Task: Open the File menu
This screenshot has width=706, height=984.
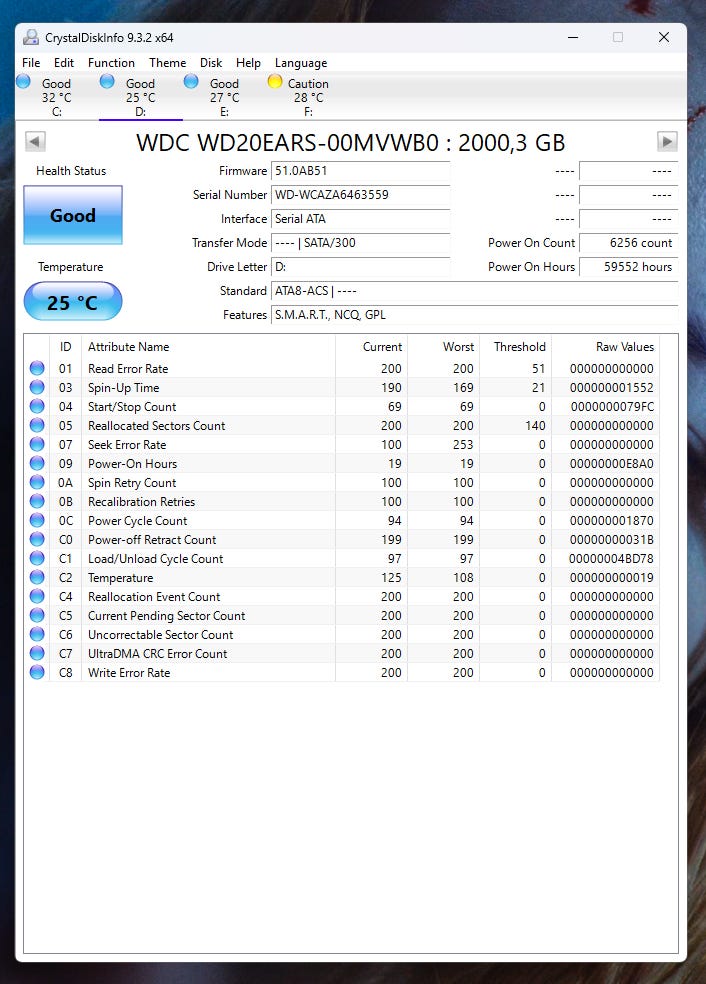Action: 31,63
